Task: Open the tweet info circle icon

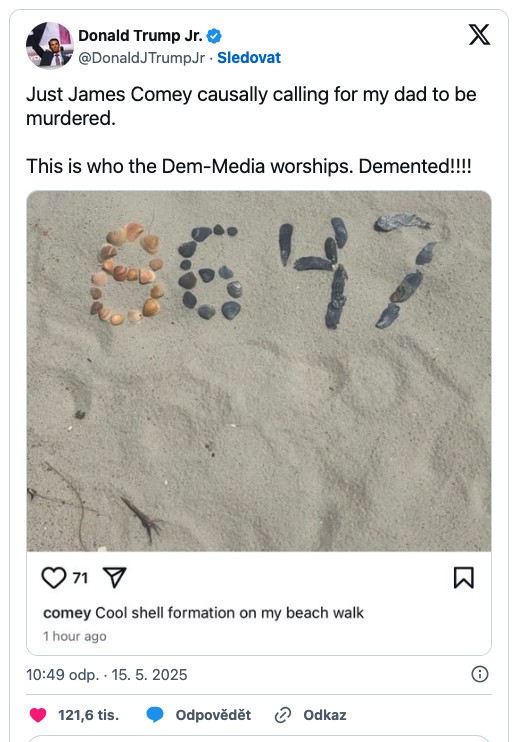Action: [x=480, y=674]
